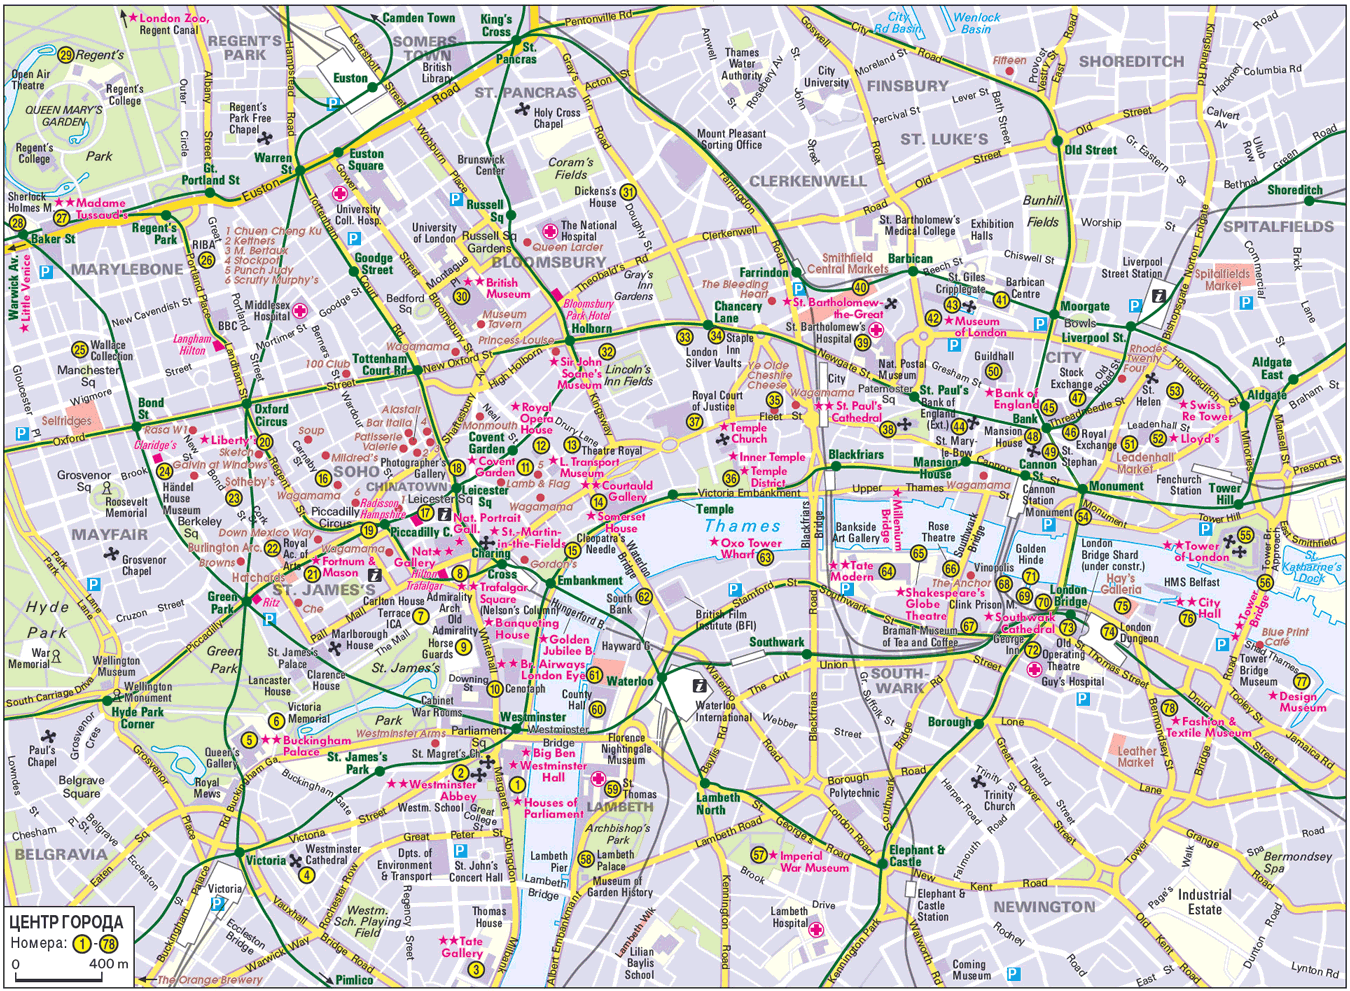This screenshot has width=1350, height=991.
Task: Click marker 78 near Fashion & Textile Museum
Action: (x=1169, y=708)
